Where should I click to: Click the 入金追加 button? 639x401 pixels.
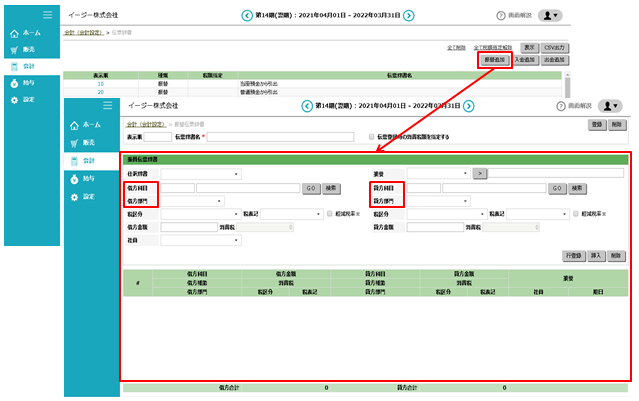click(526, 60)
